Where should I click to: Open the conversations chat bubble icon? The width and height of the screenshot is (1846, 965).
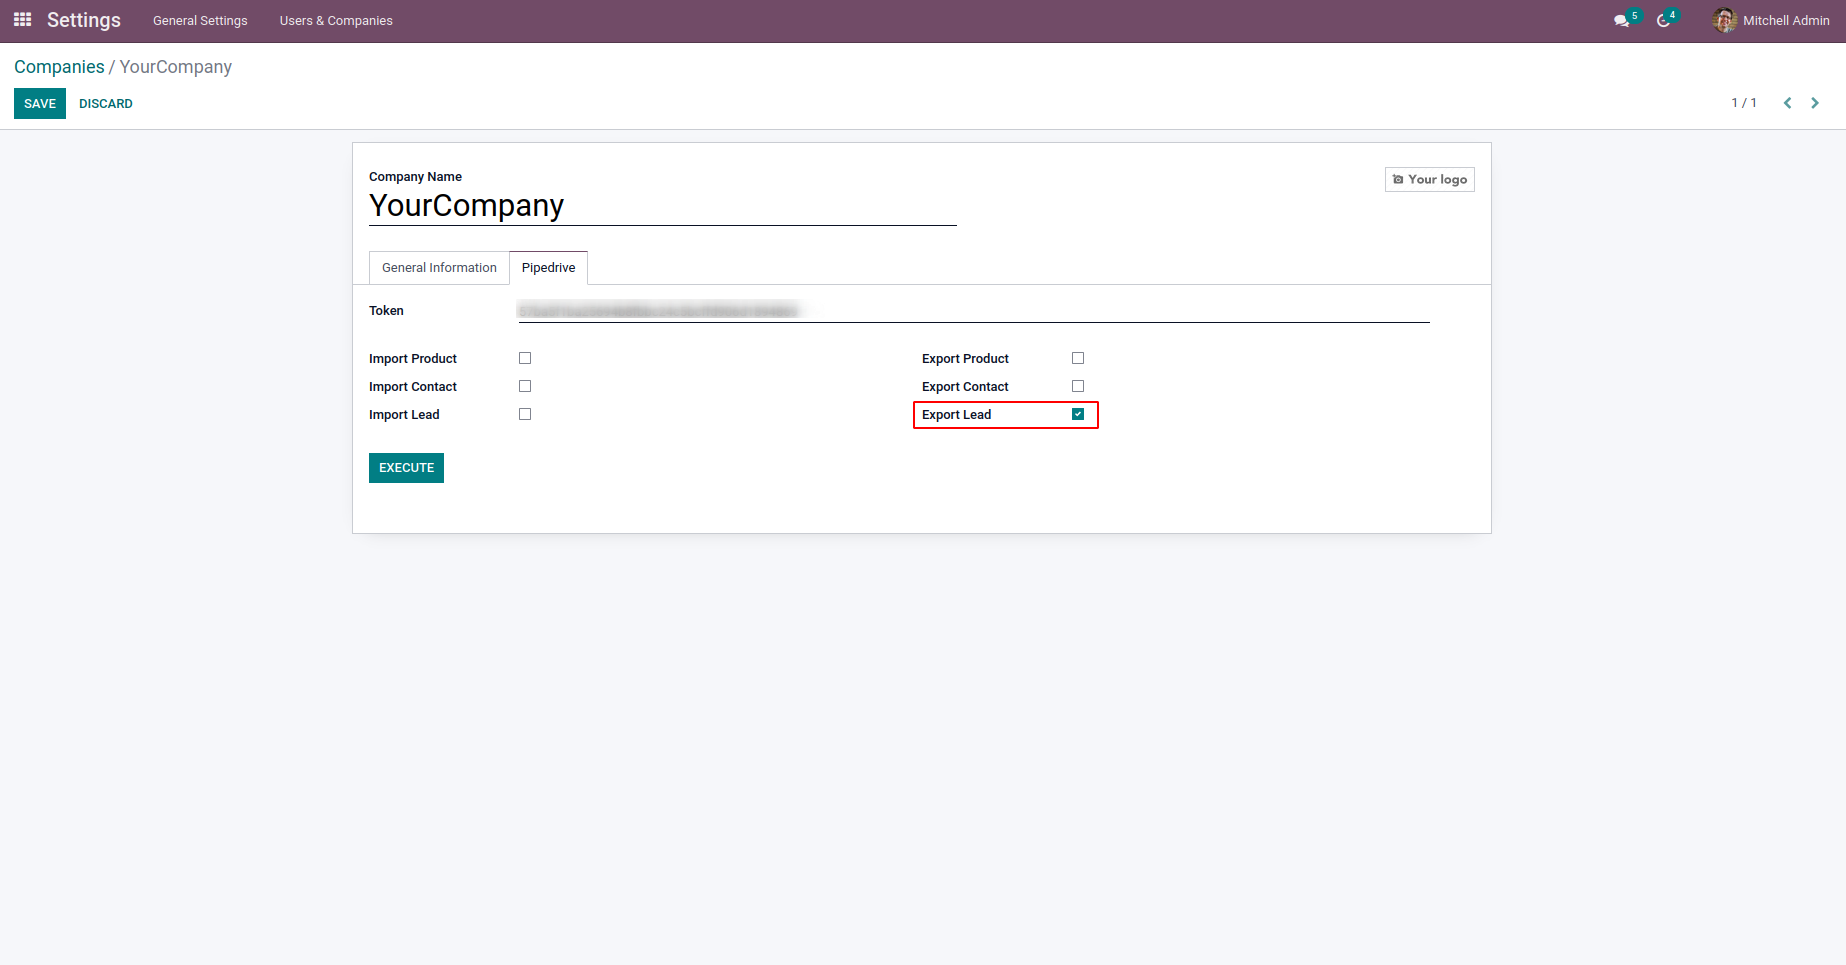[1621, 21]
